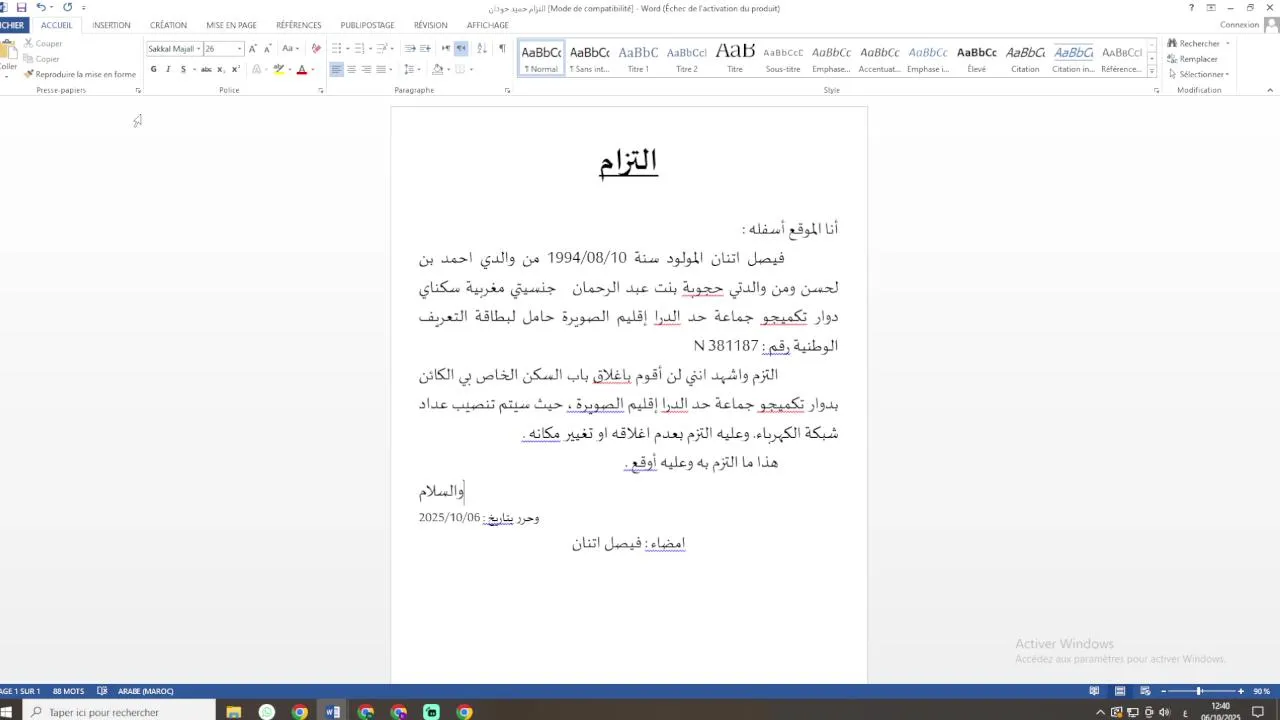Center the paragraph text
The width and height of the screenshot is (1280, 720).
point(351,69)
